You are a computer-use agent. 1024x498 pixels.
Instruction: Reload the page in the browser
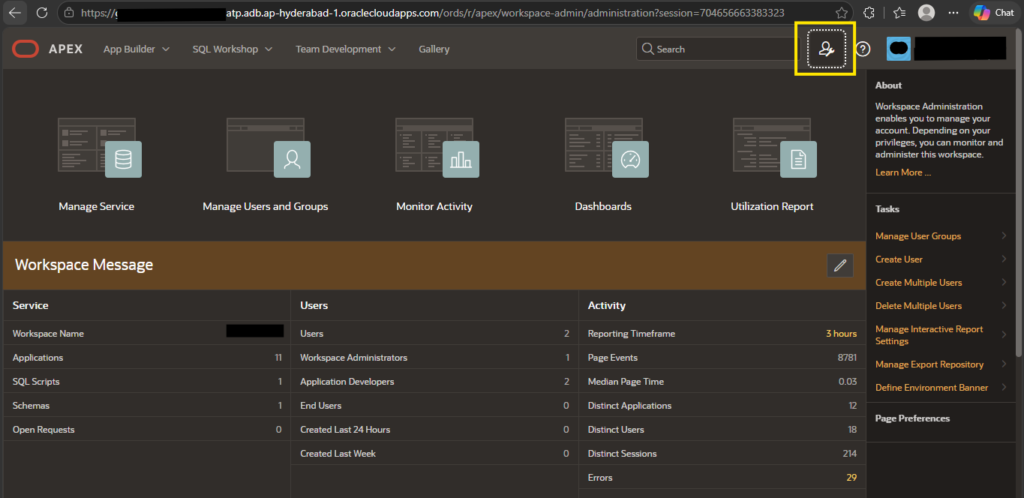(42, 13)
